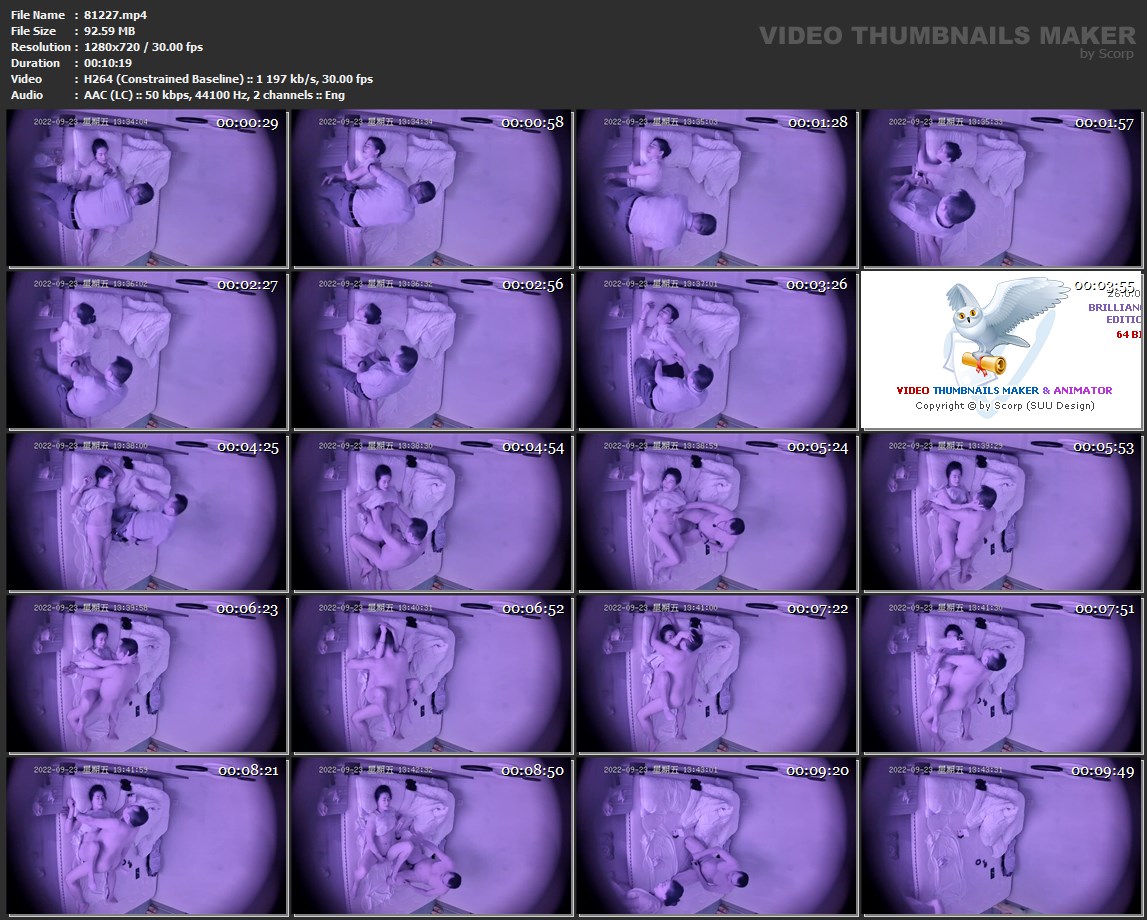Open the thumbnail at timestamp 00:00:29
The width and height of the screenshot is (1147, 920).
click(x=146, y=188)
